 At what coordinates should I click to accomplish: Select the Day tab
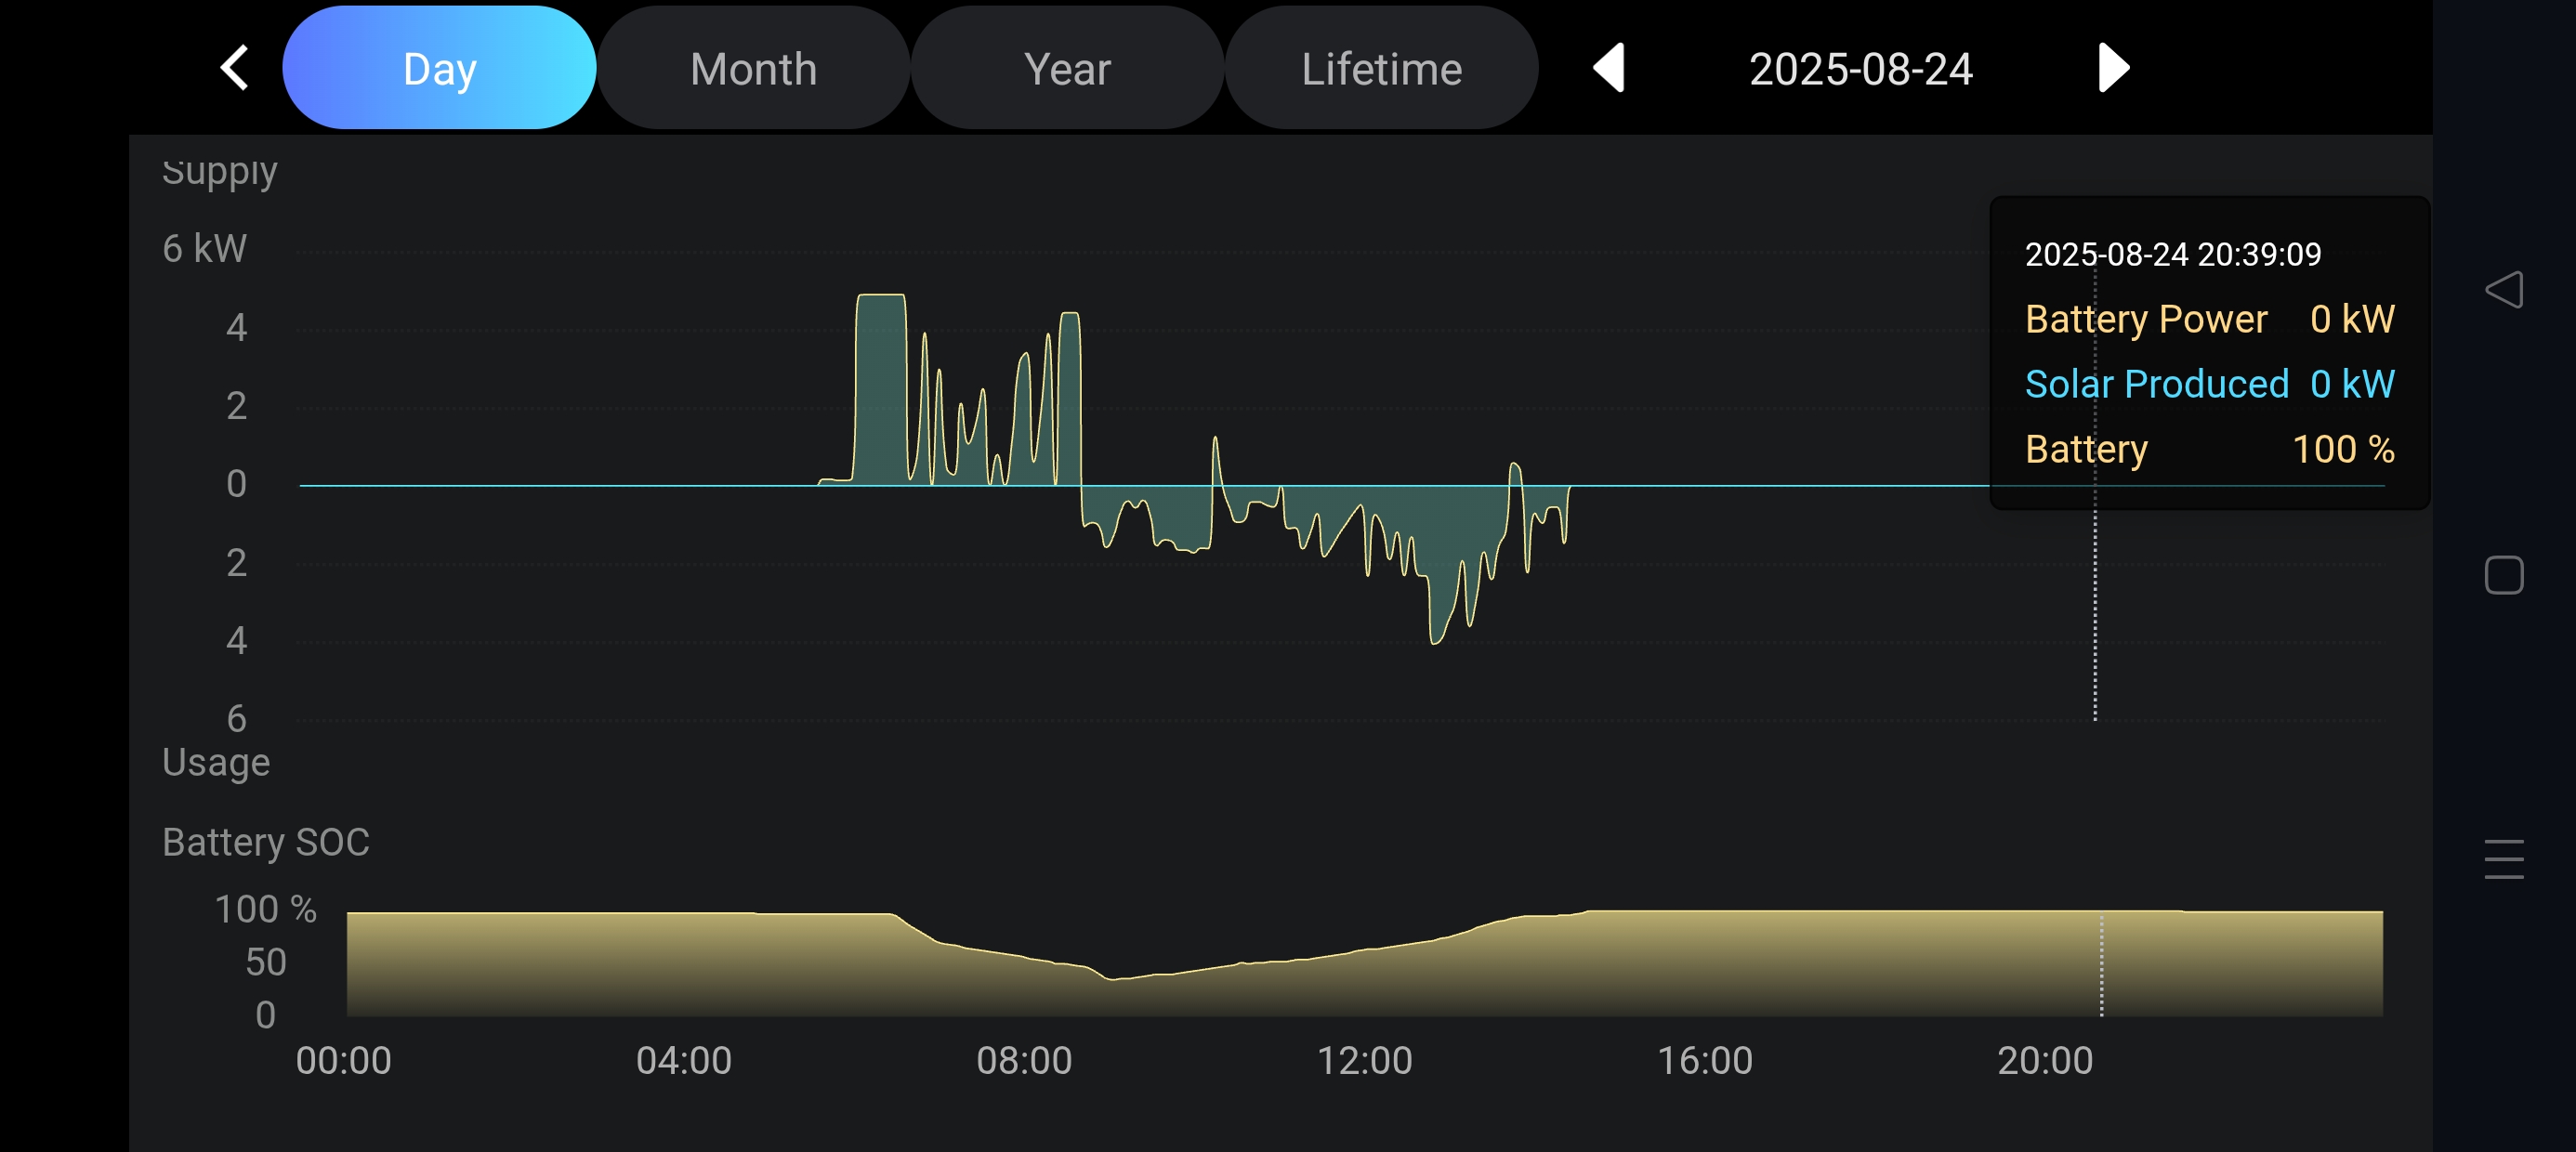click(439, 68)
